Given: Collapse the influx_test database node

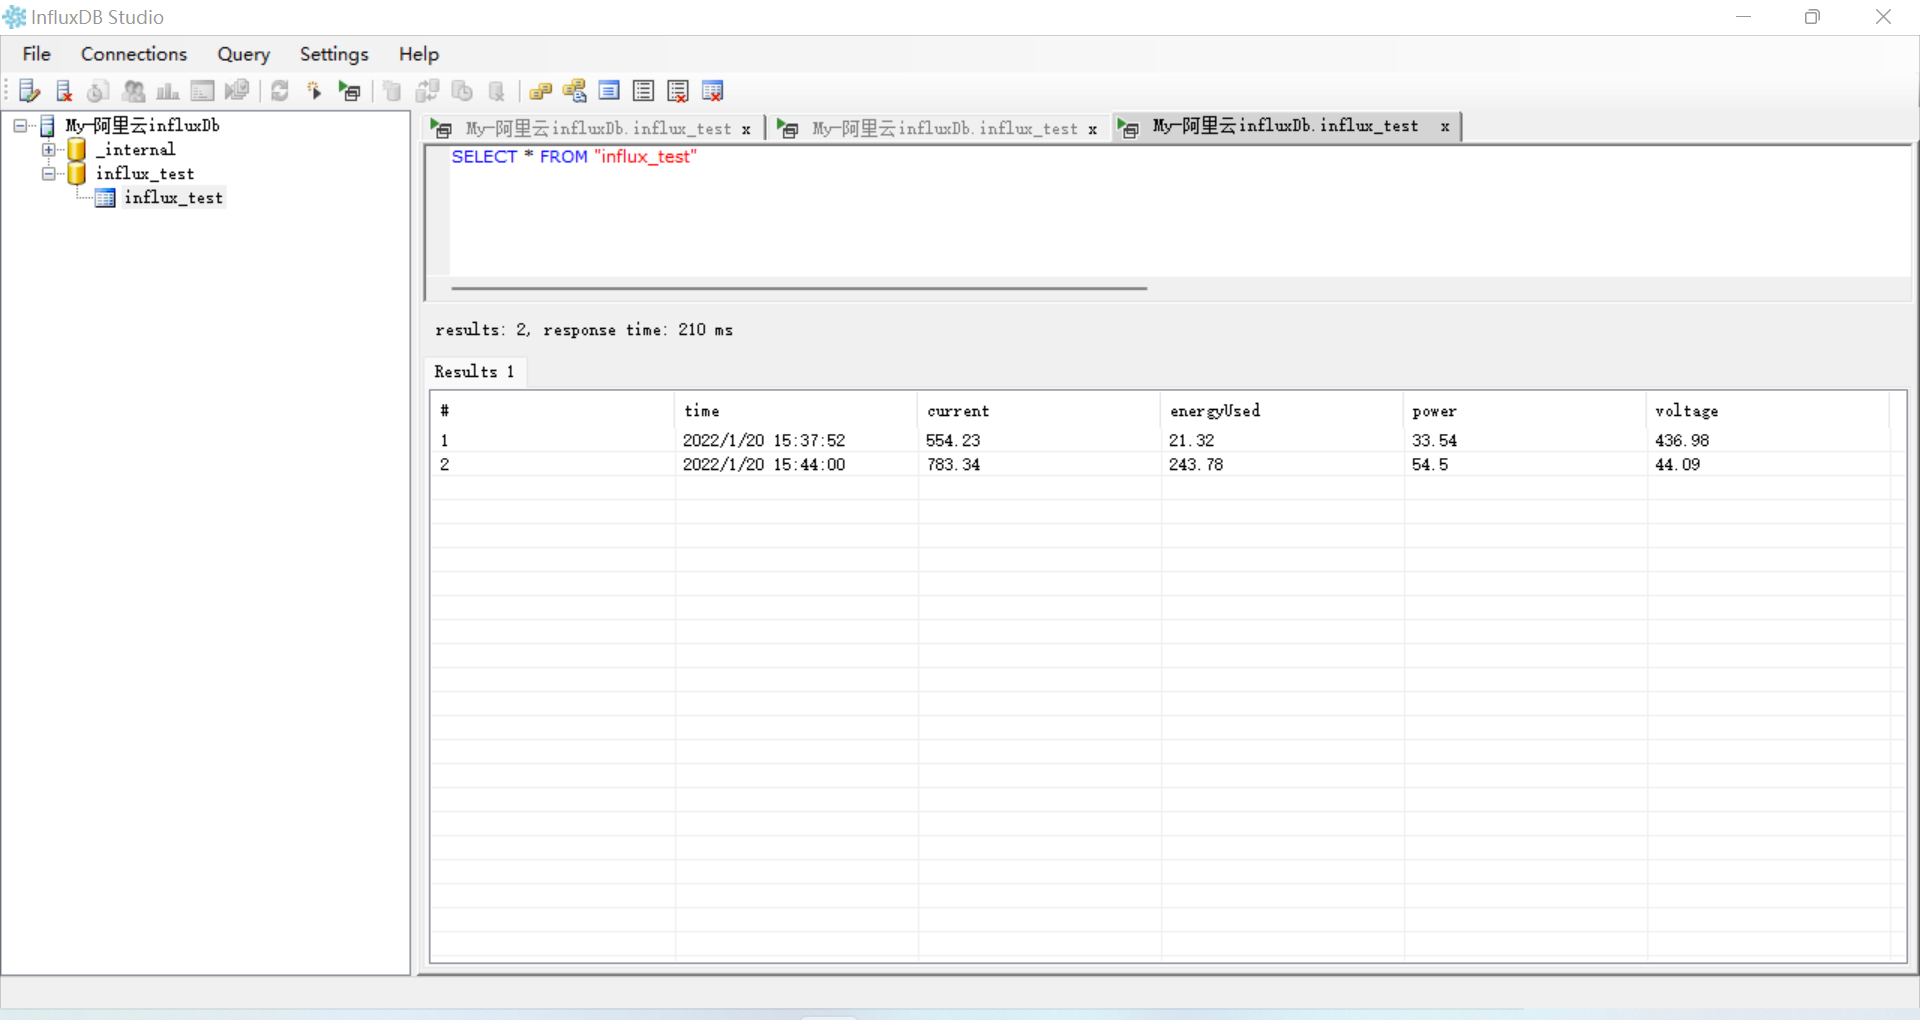Looking at the screenshot, I should coord(48,174).
